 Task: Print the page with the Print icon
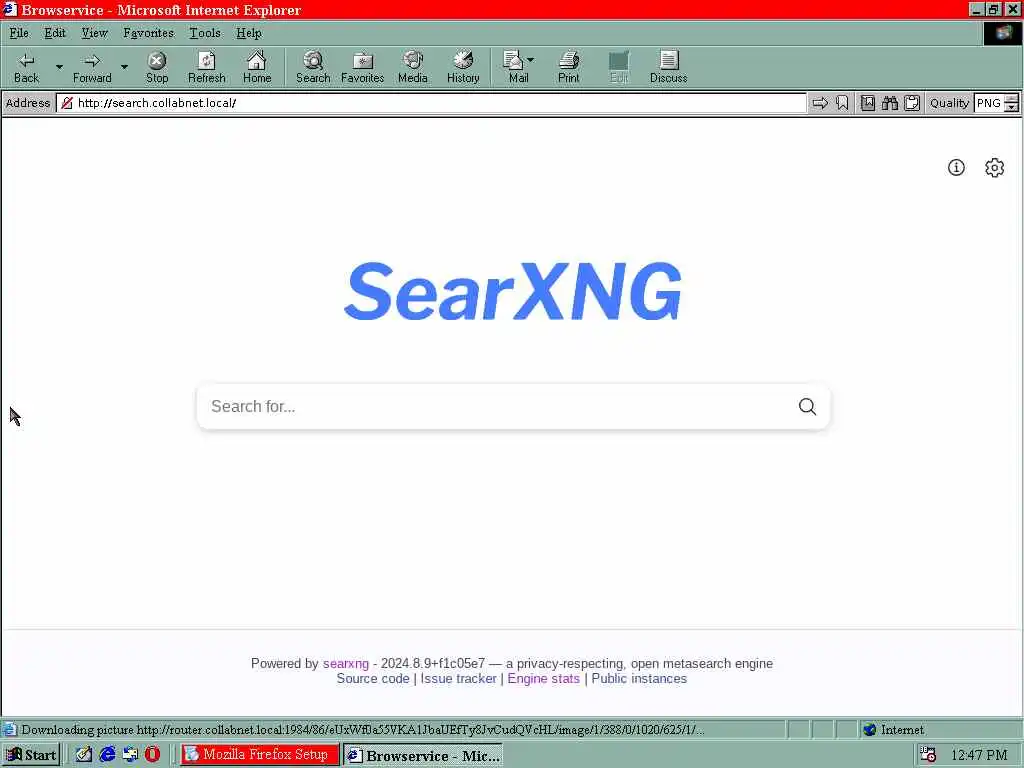(568, 67)
